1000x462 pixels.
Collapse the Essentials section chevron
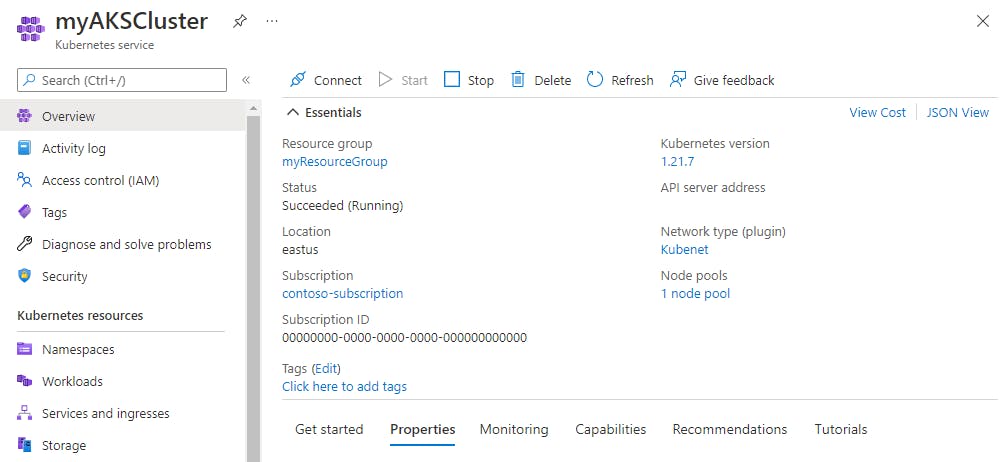(293, 112)
